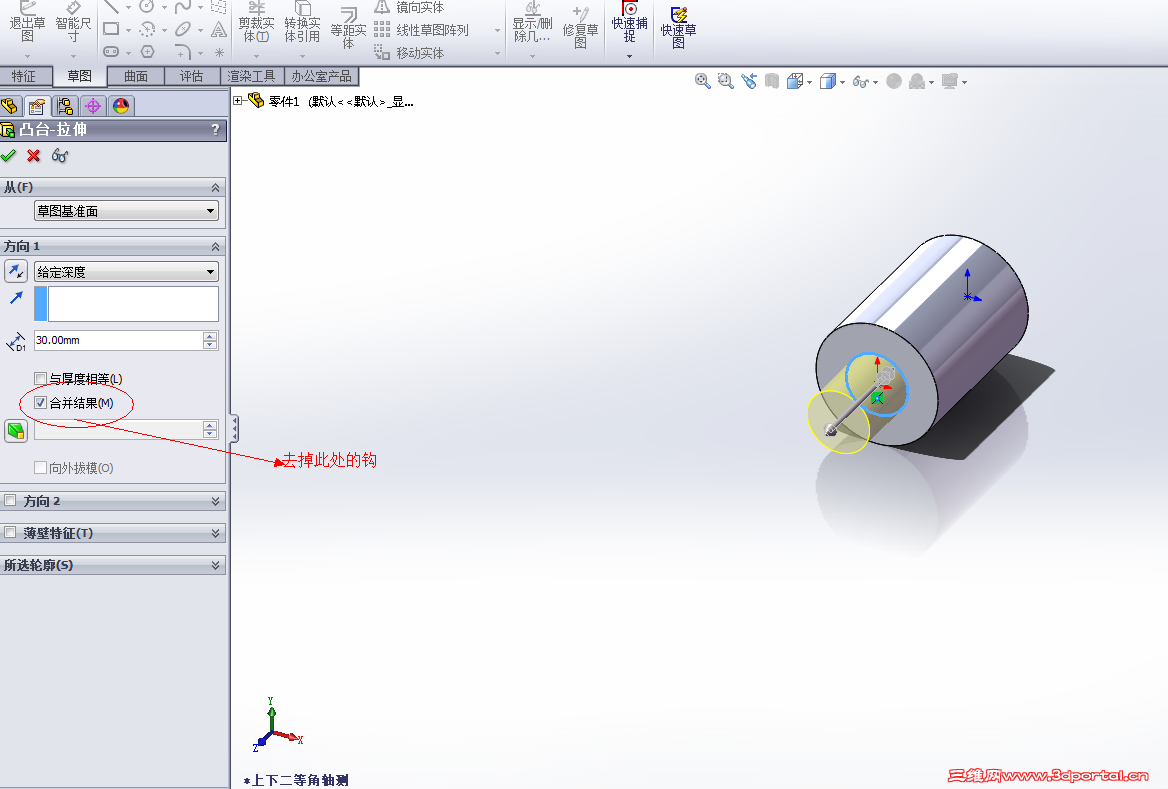Open the 草图基准面 From dropdown
Screen dimensions: 1168x789
(x=126, y=211)
